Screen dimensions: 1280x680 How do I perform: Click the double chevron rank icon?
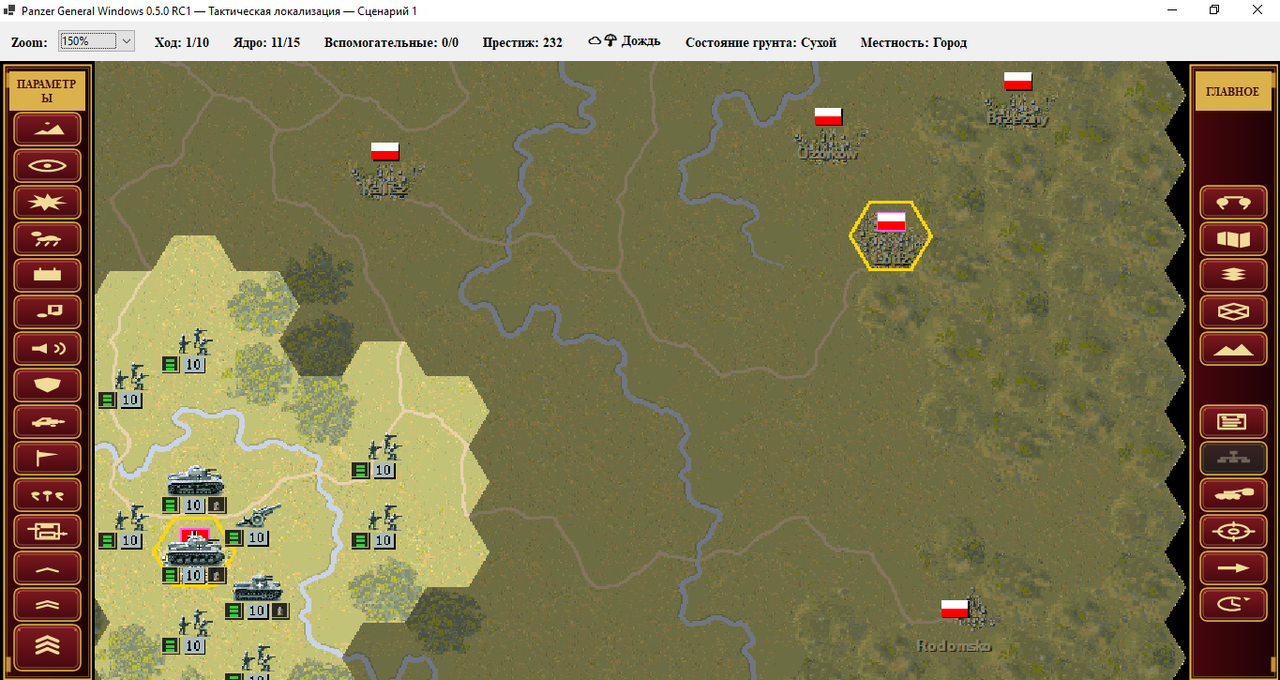tap(47, 605)
